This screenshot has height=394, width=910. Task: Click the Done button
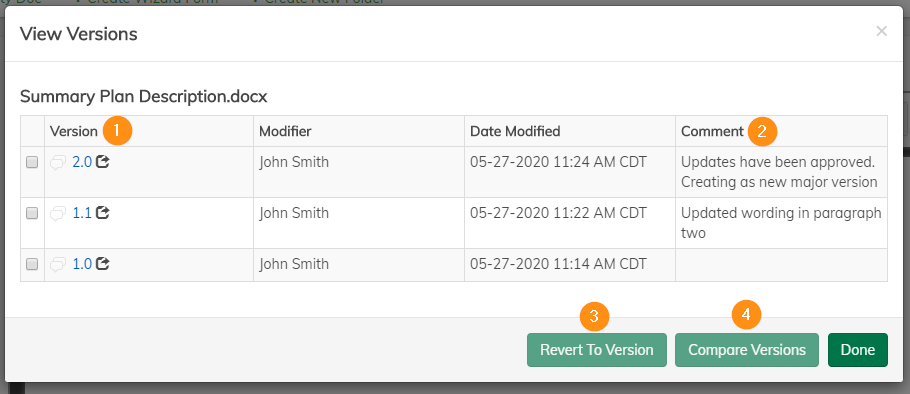coord(858,350)
